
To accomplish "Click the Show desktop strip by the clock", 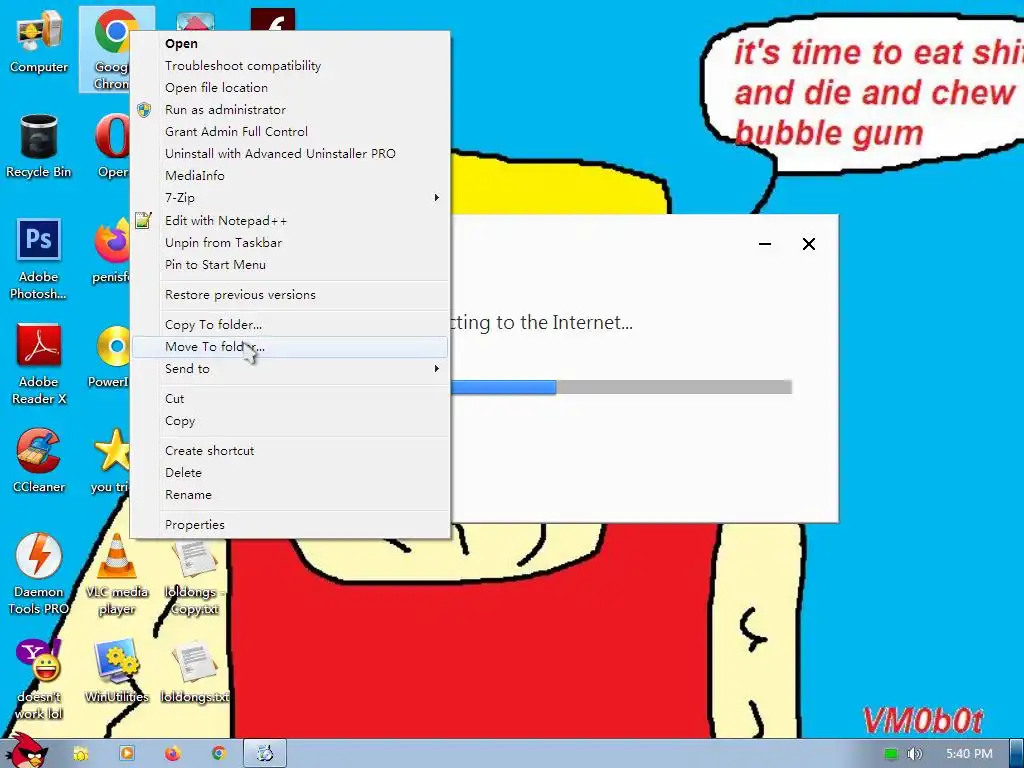I will 1016,754.
